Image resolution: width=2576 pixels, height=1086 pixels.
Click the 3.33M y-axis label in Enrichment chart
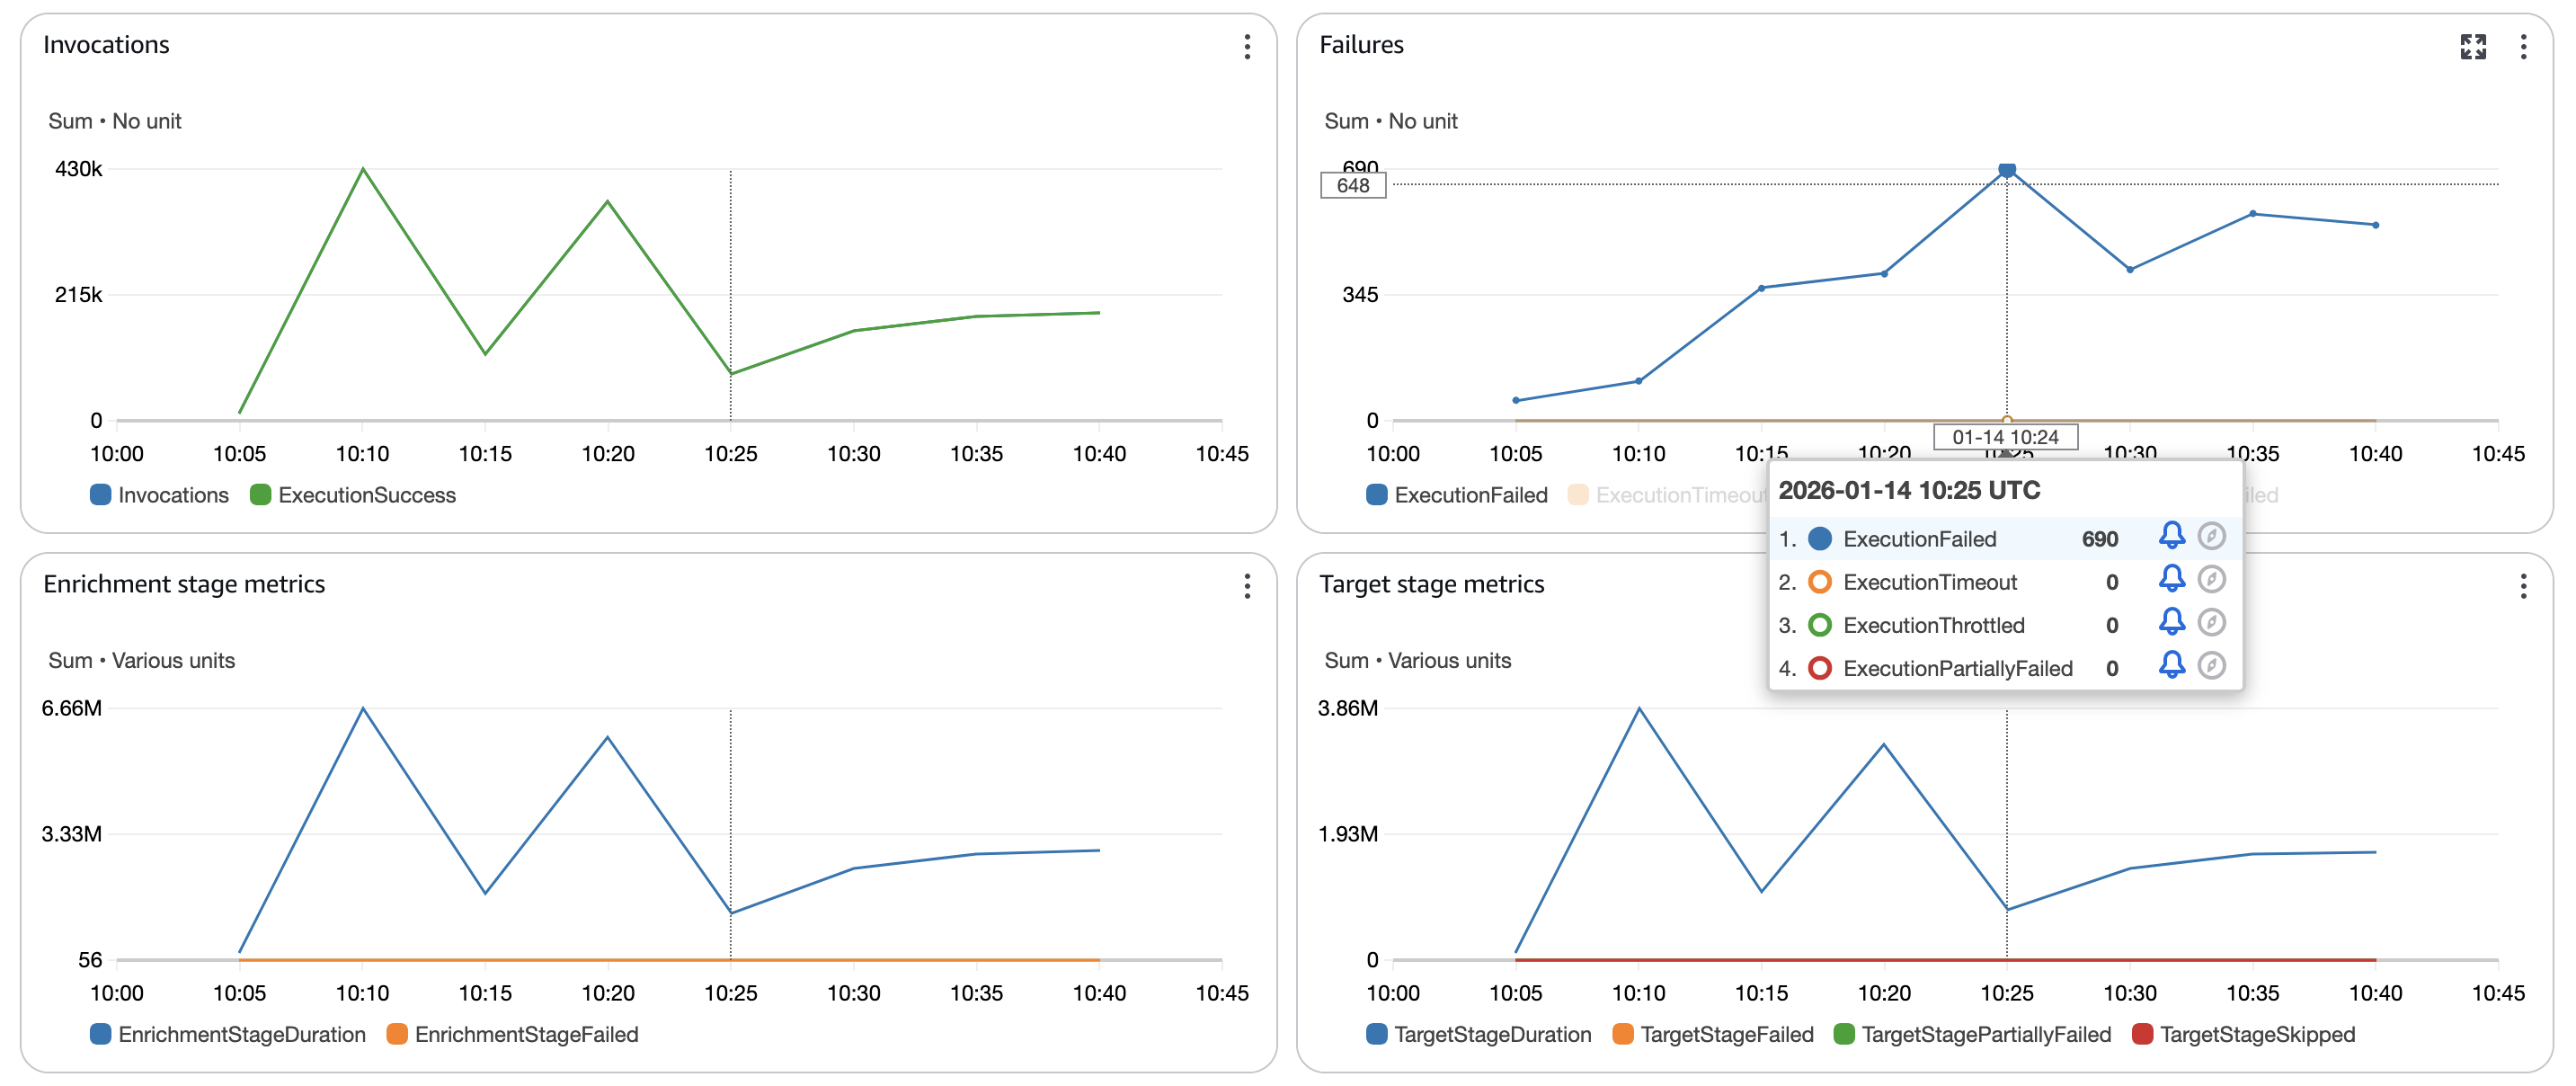[71, 835]
